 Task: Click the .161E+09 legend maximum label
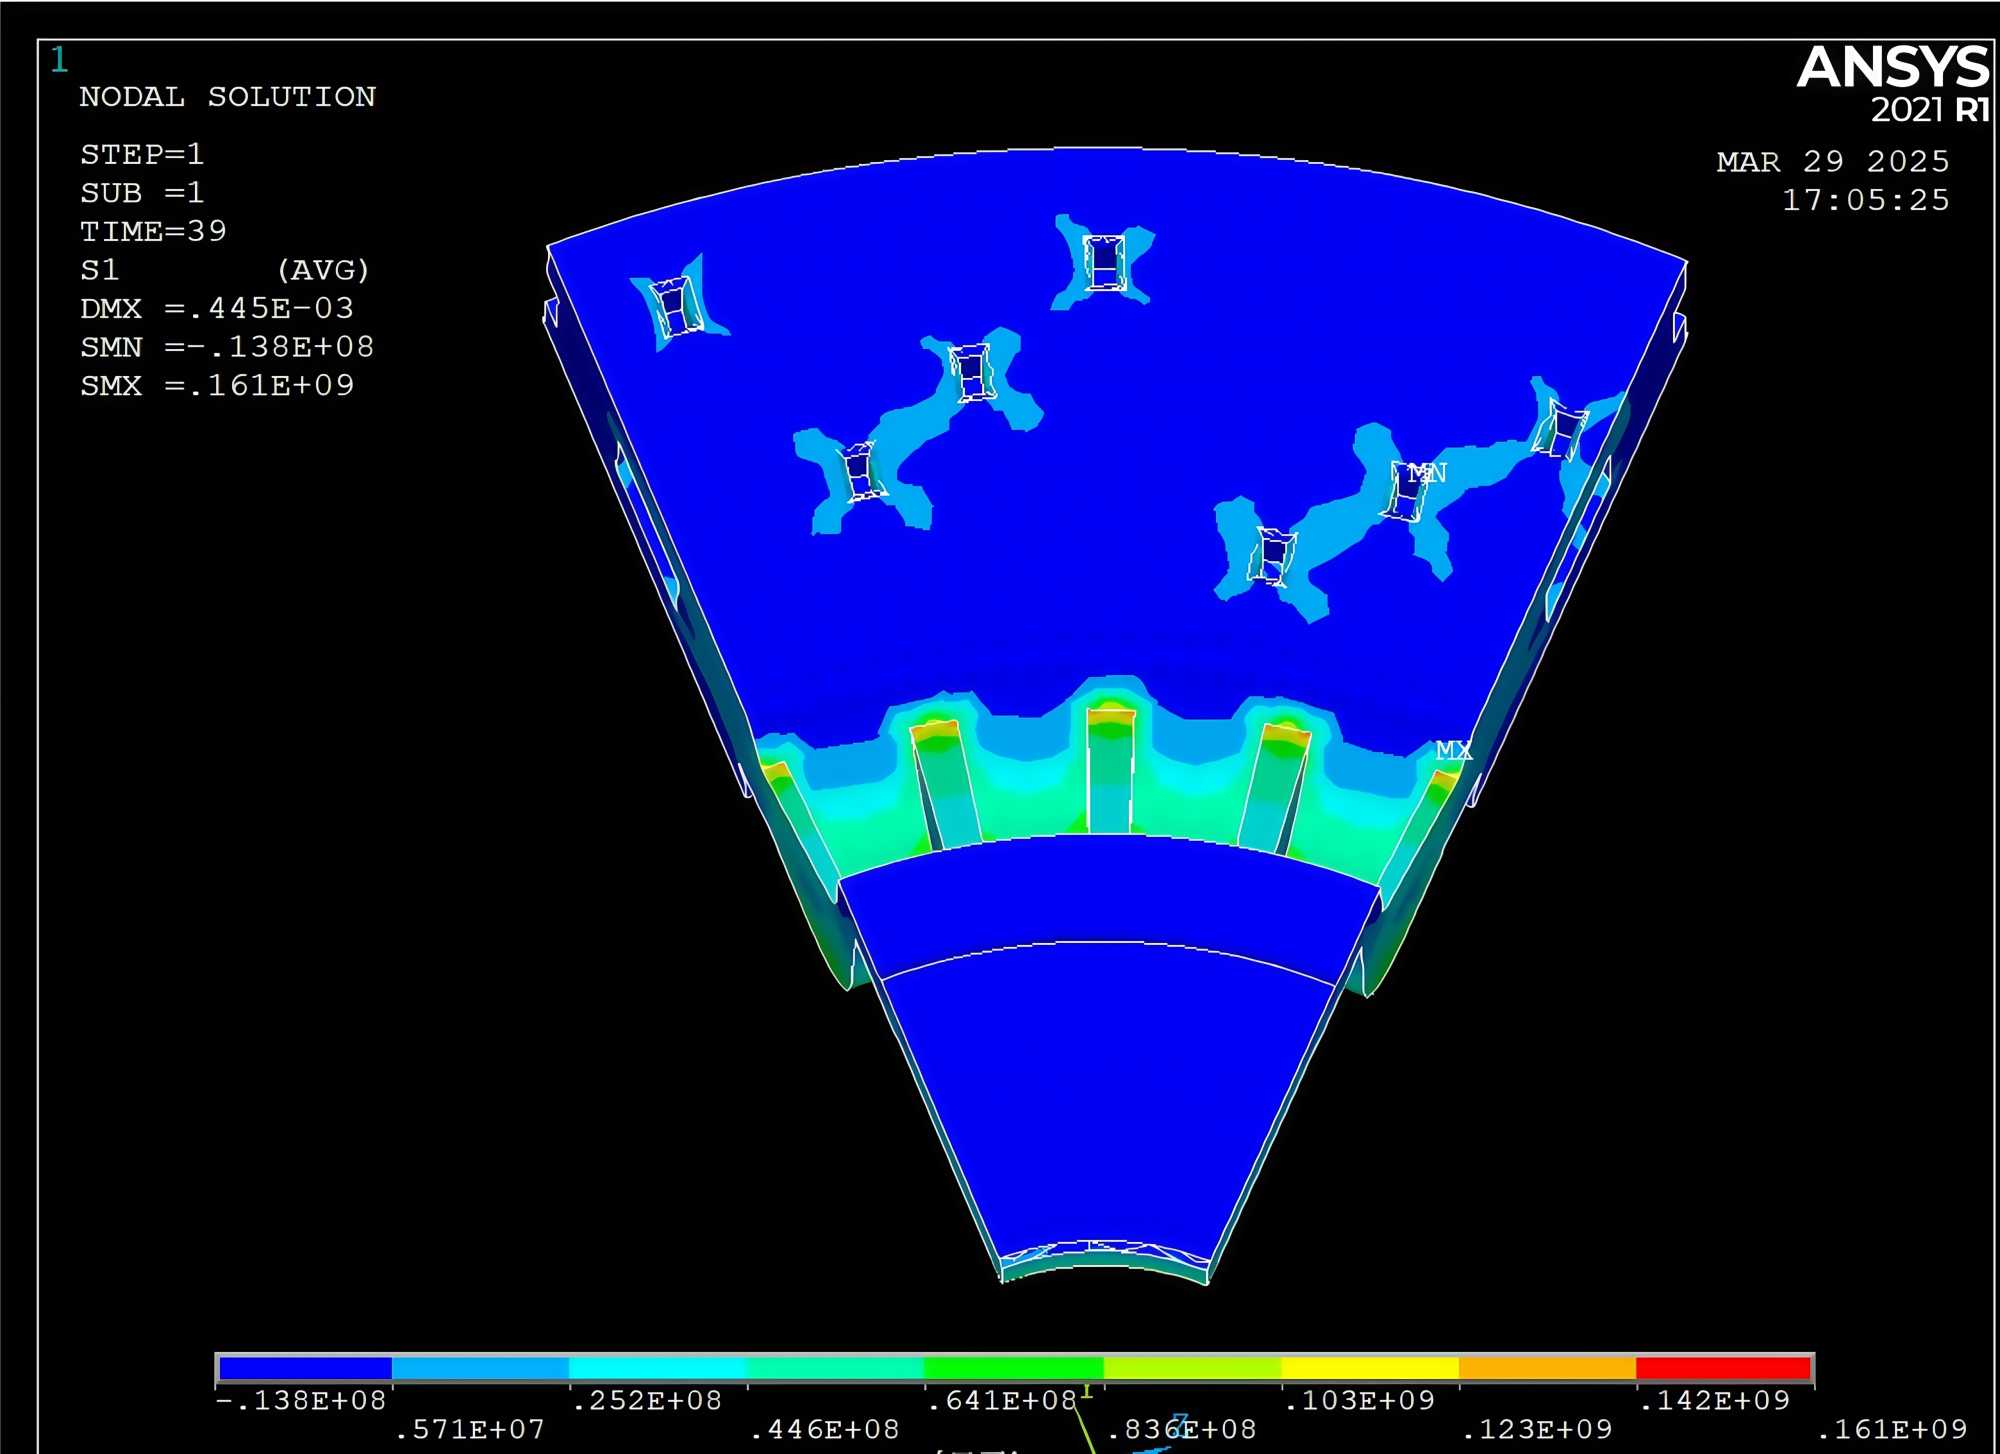click(1891, 1430)
